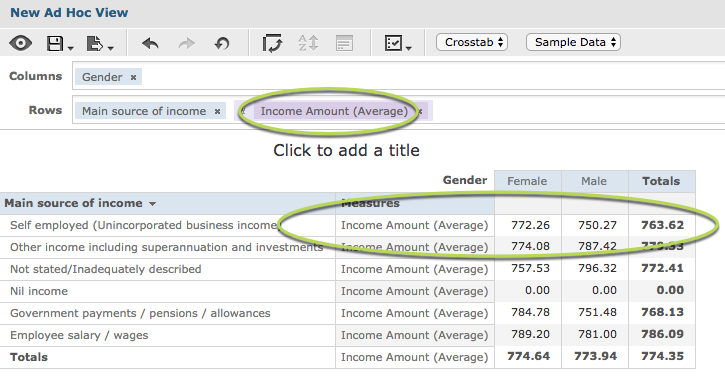Click the Measures header cell
This screenshot has height=382, width=725.
[415, 203]
